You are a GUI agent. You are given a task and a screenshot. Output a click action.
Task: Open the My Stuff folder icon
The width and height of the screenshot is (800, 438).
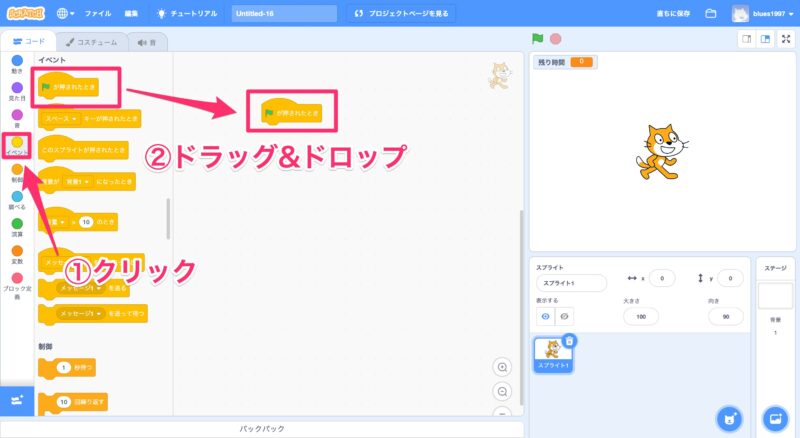coord(711,14)
